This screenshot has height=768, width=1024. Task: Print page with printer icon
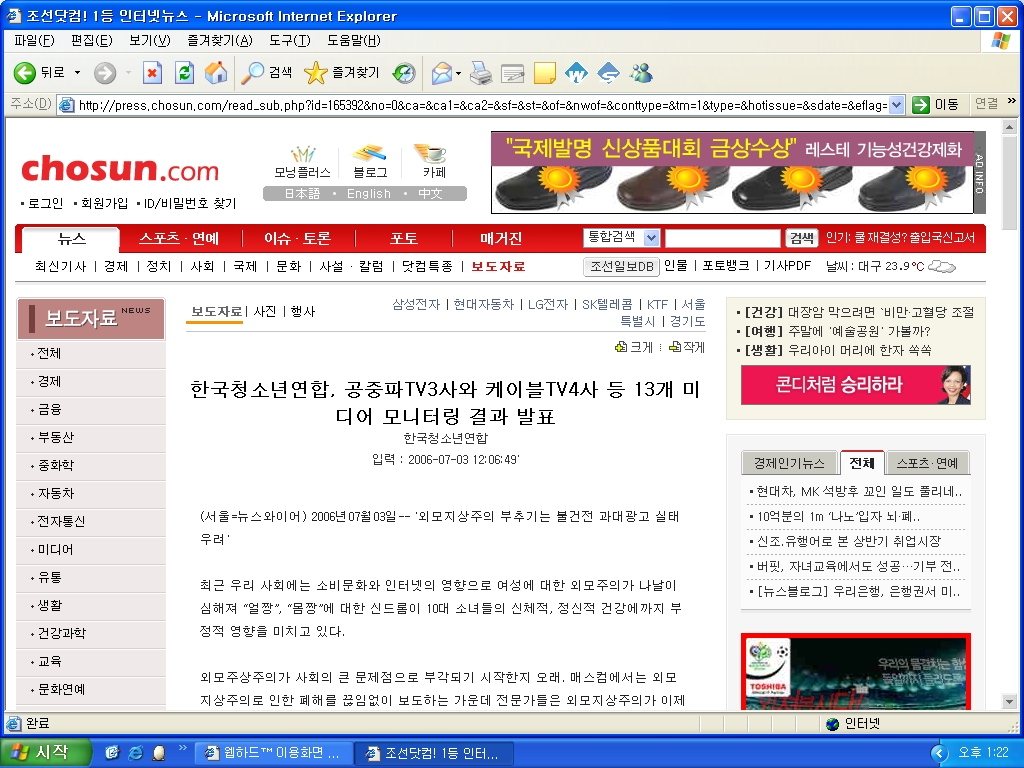[x=481, y=72]
